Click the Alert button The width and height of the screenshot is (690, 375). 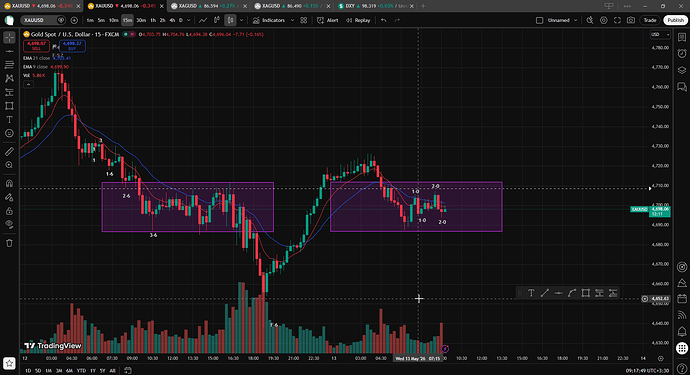coord(328,20)
